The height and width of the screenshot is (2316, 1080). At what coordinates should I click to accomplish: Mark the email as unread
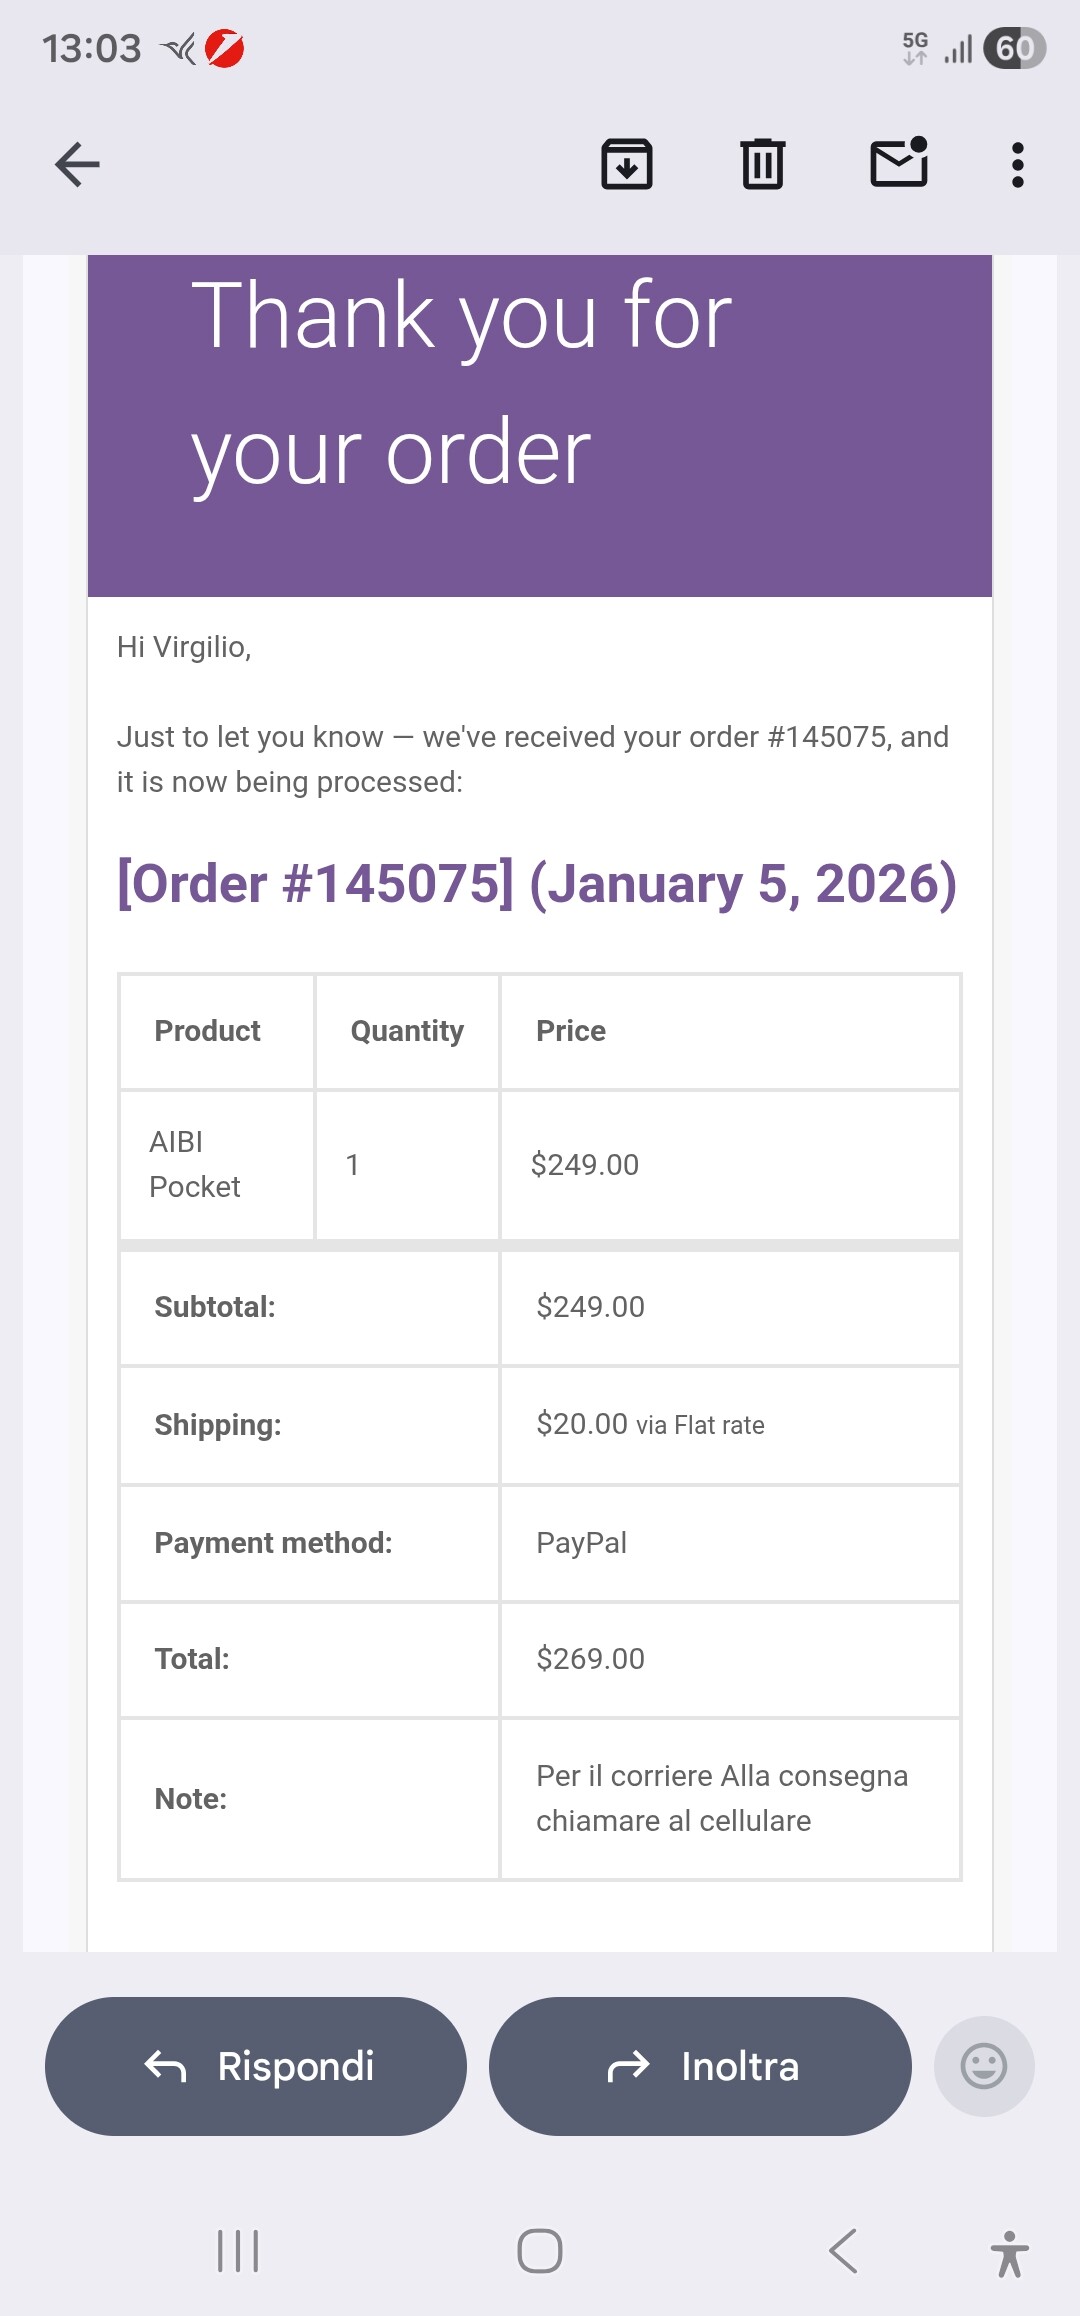coord(899,163)
